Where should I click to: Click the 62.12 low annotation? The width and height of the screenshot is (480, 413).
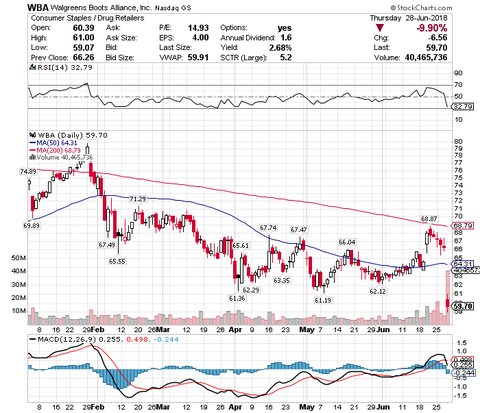coord(378,291)
